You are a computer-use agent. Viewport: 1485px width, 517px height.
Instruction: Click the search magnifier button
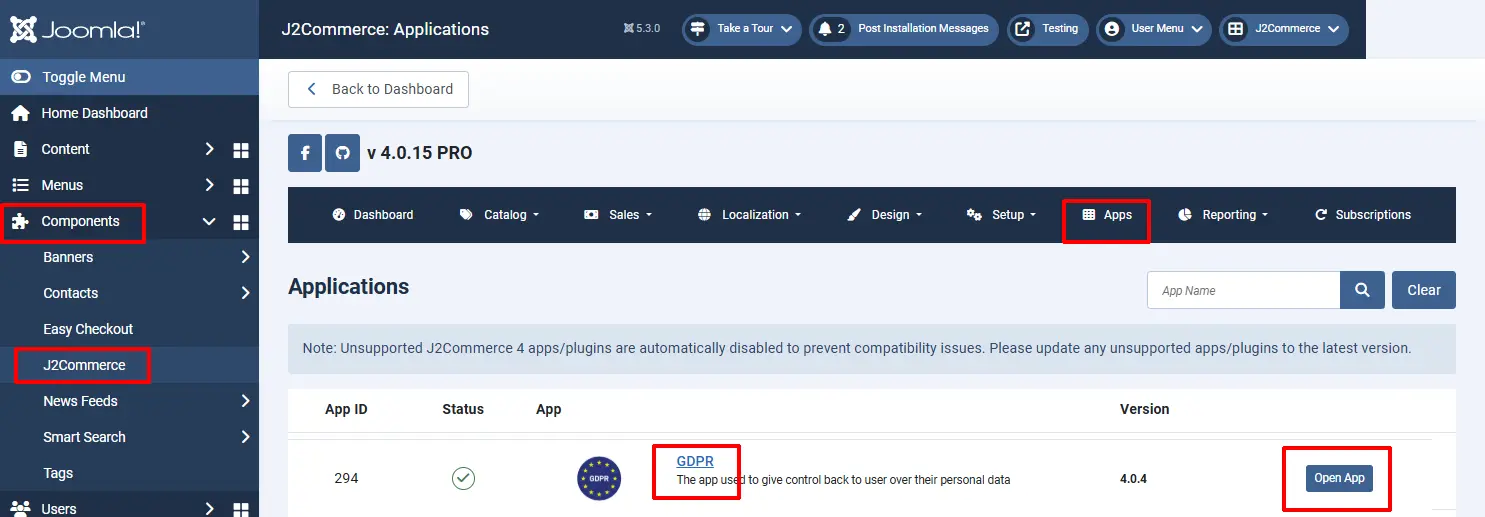[x=1362, y=290]
